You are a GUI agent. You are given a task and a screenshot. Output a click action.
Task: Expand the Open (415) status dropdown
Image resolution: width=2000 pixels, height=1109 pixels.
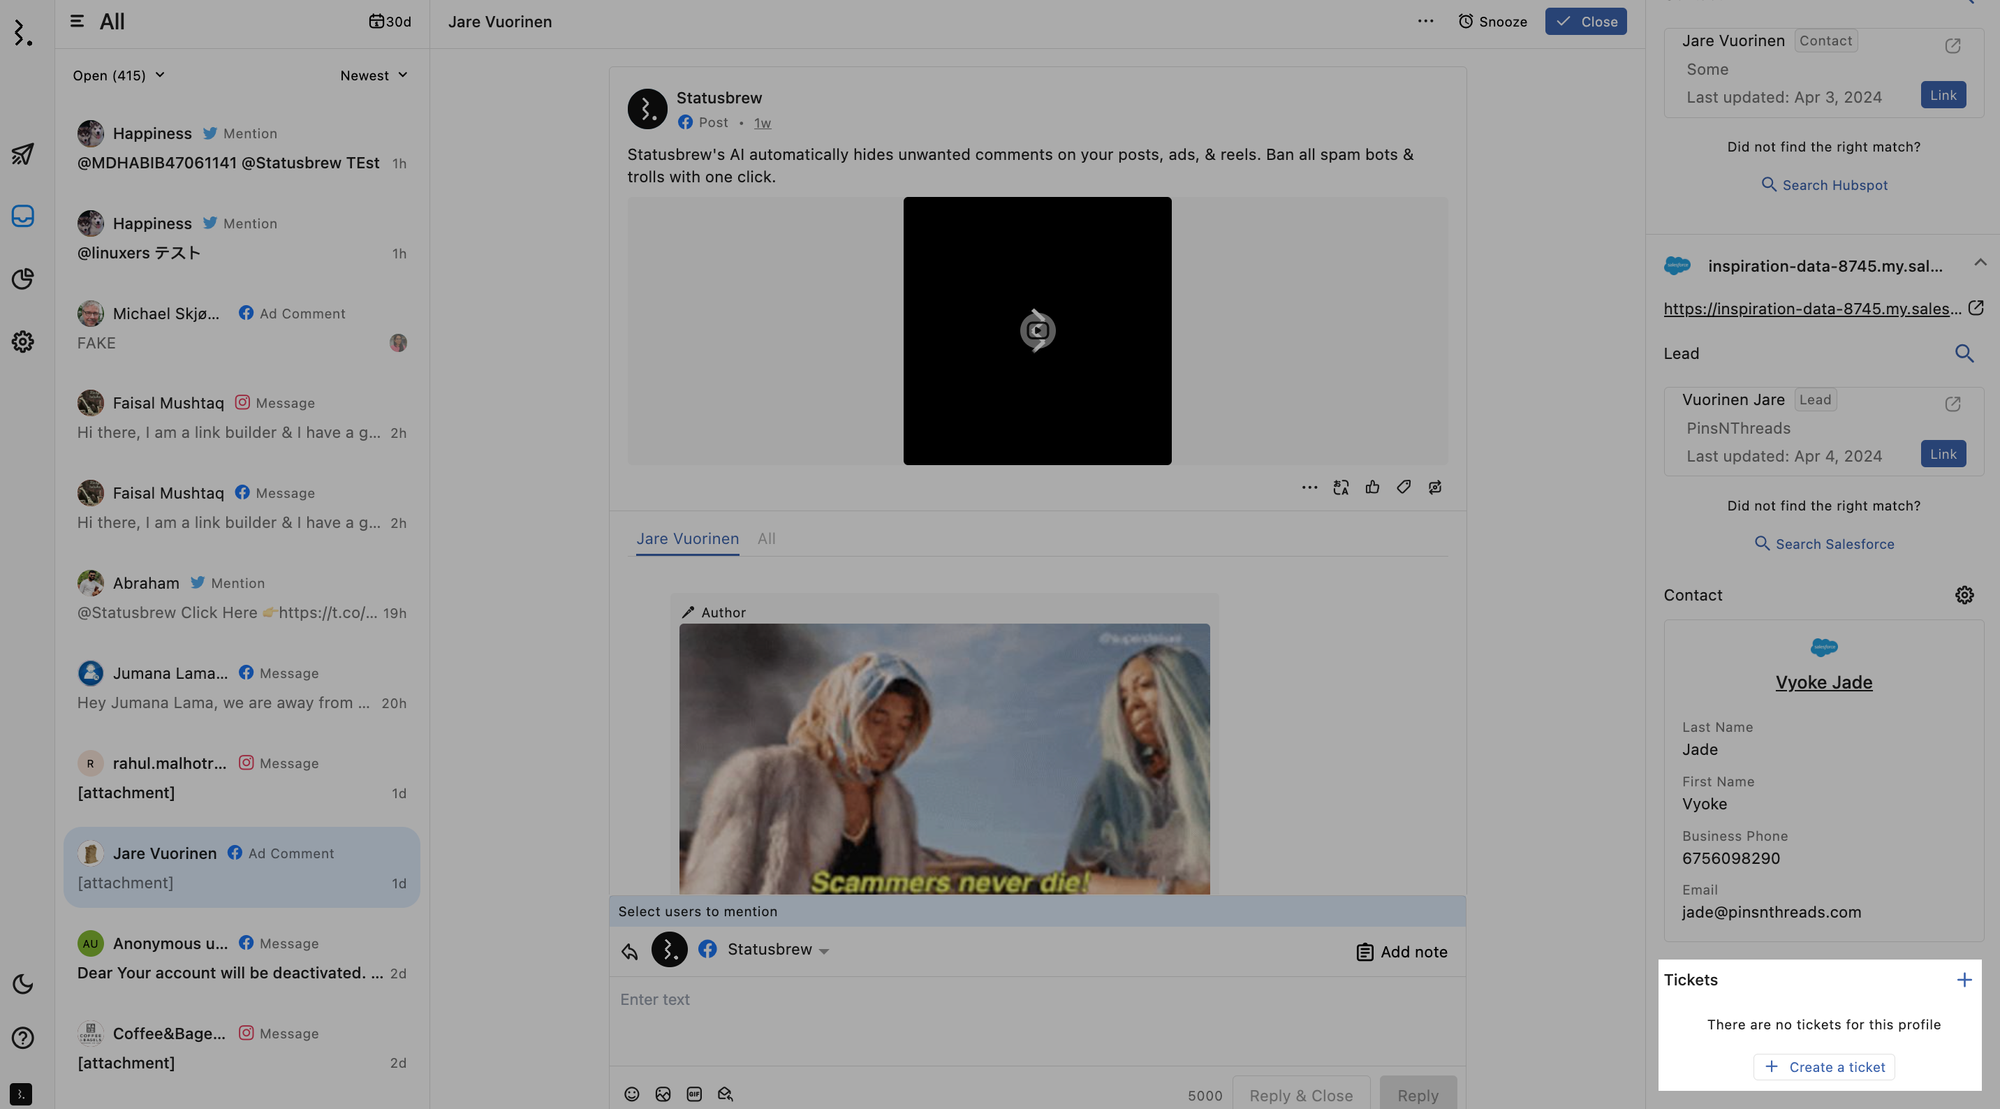(x=118, y=75)
